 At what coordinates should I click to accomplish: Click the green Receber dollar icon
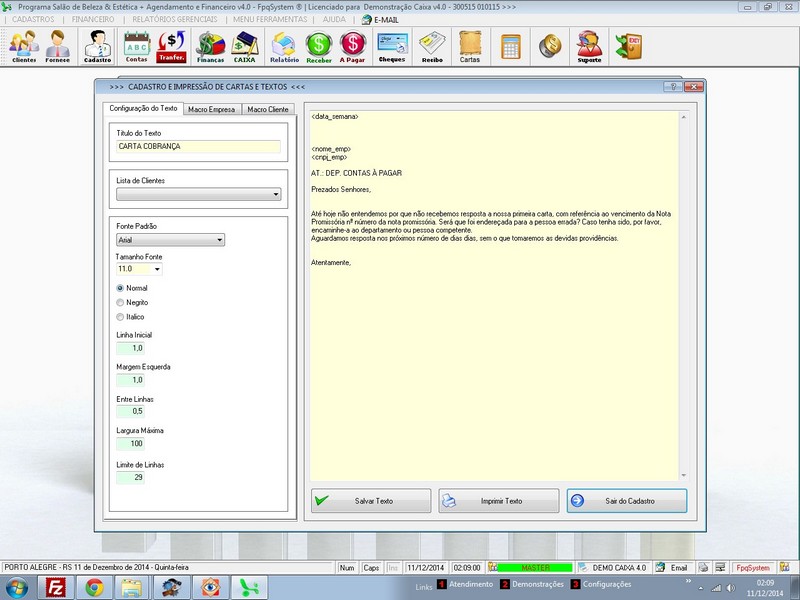tap(319, 46)
